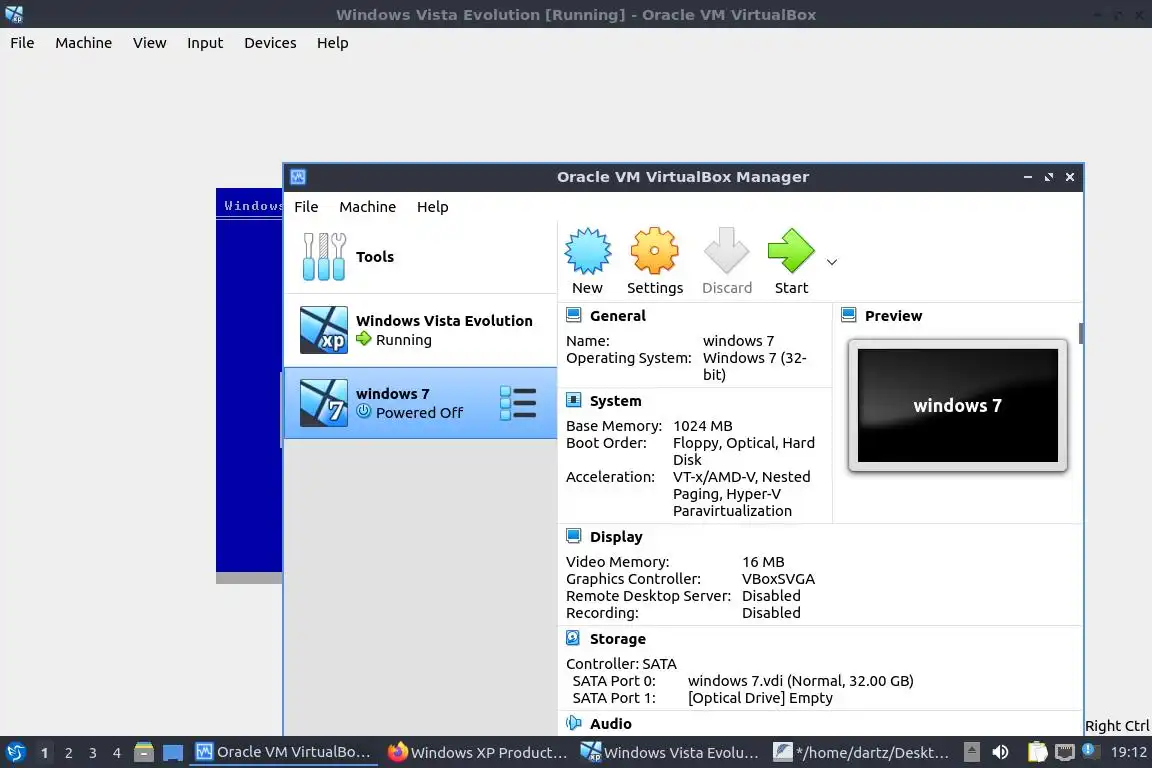Screen dimensions: 1152x768
Task: Click the Preview section heading
Action: click(893, 316)
